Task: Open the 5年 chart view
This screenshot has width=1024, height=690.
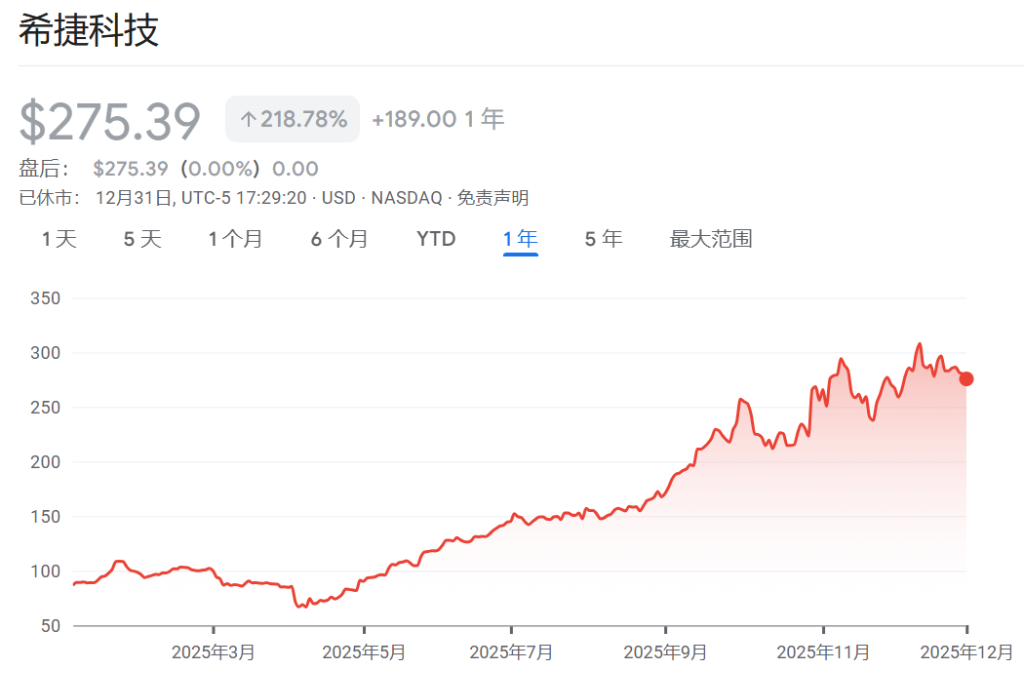Action: (603, 239)
